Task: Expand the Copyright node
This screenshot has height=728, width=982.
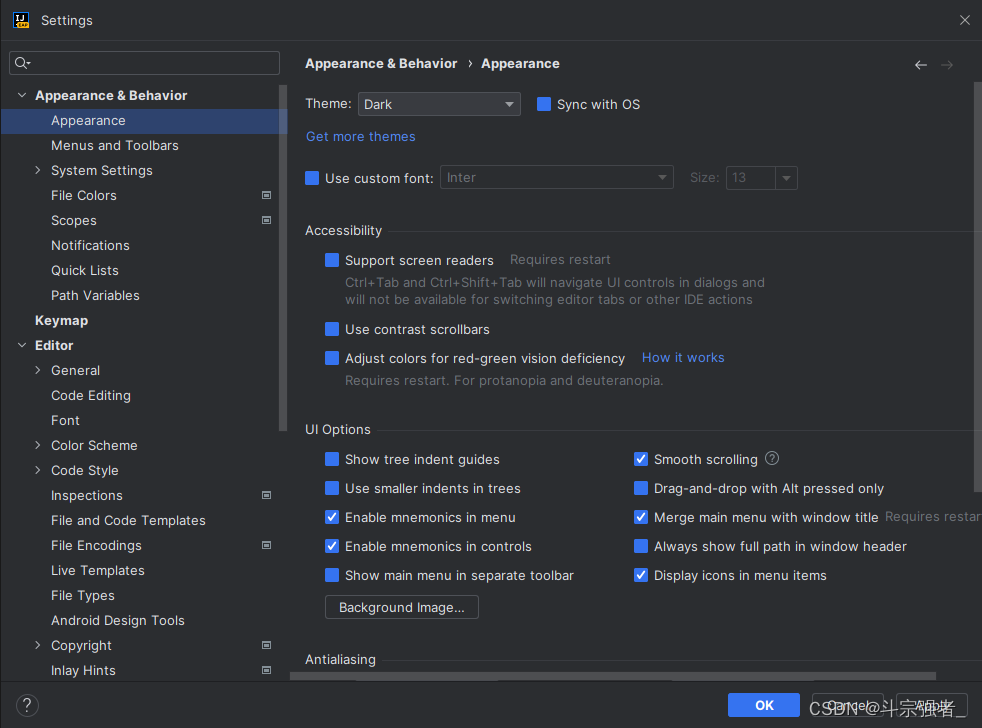Action: pyautogui.click(x=38, y=645)
